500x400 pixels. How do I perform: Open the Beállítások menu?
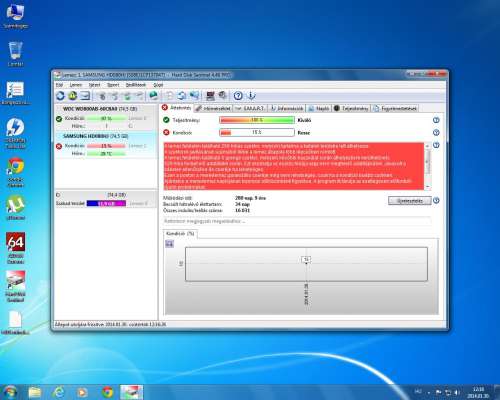coord(136,85)
